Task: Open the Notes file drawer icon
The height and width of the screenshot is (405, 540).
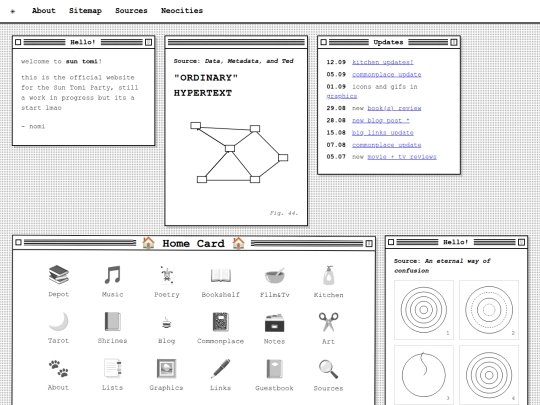Action: (x=274, y=323)
